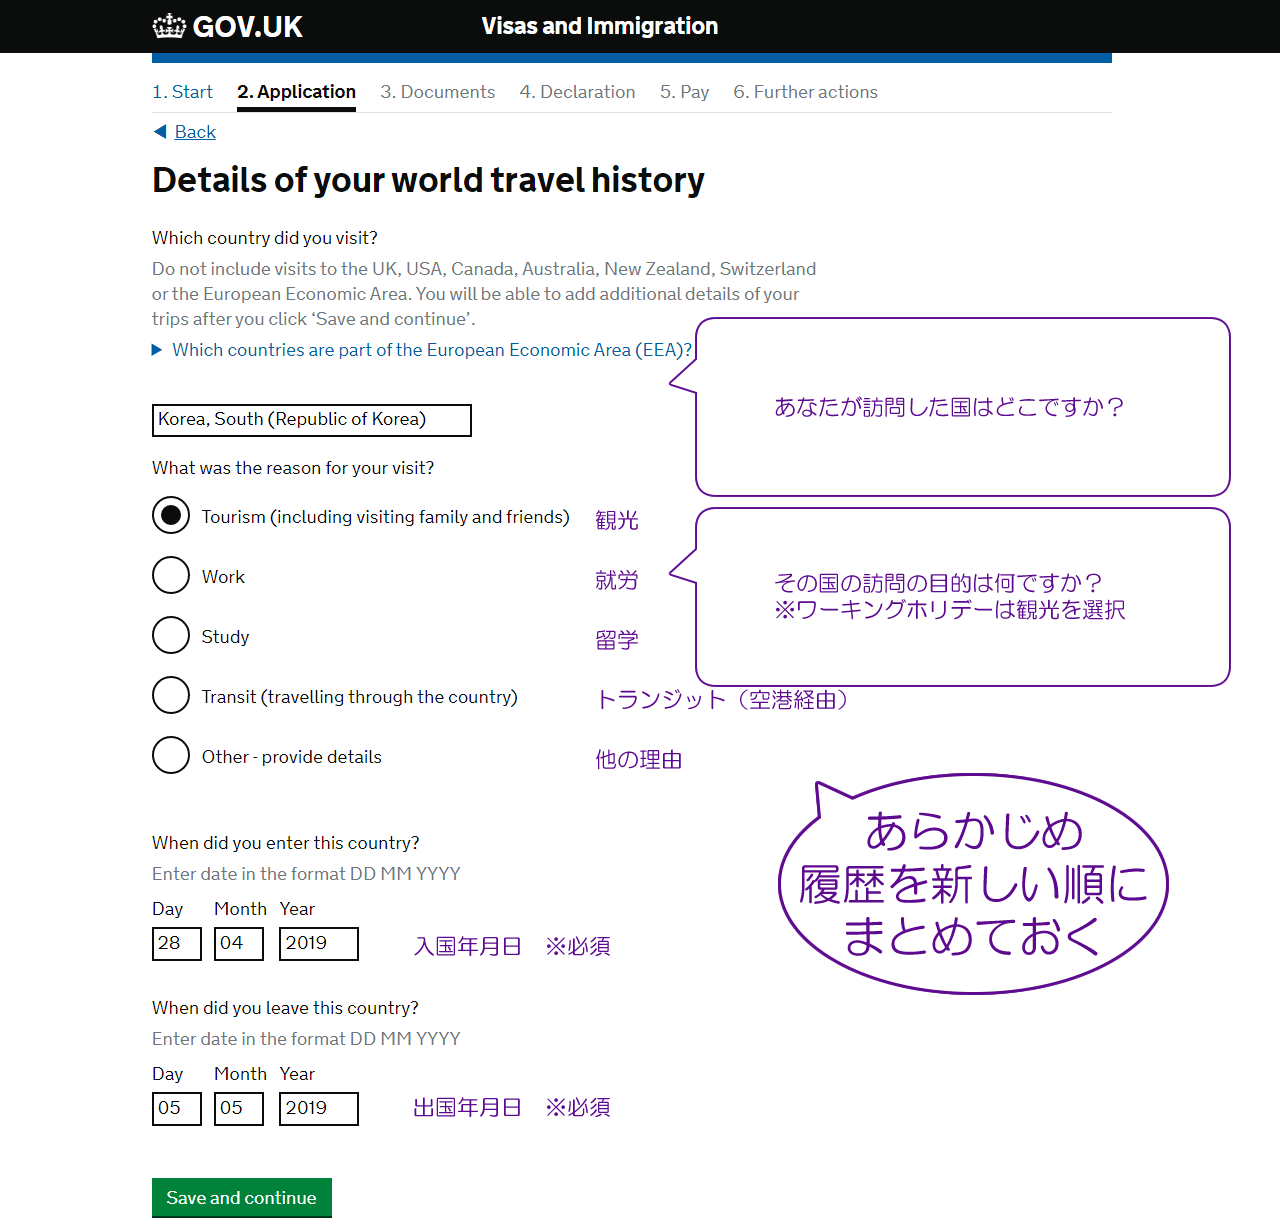Choose the Work radio button

tap(171, 575)
